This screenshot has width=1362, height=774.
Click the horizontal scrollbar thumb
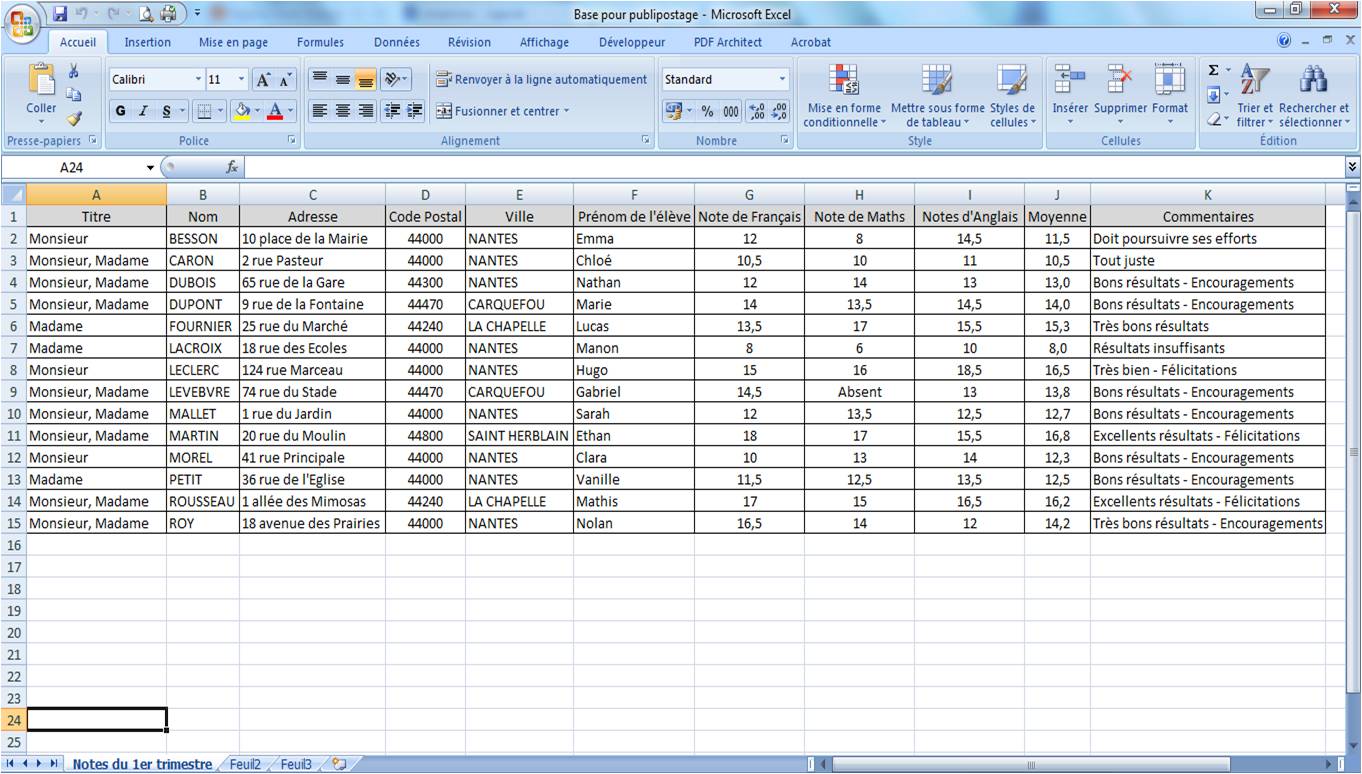coord(1031,764)
